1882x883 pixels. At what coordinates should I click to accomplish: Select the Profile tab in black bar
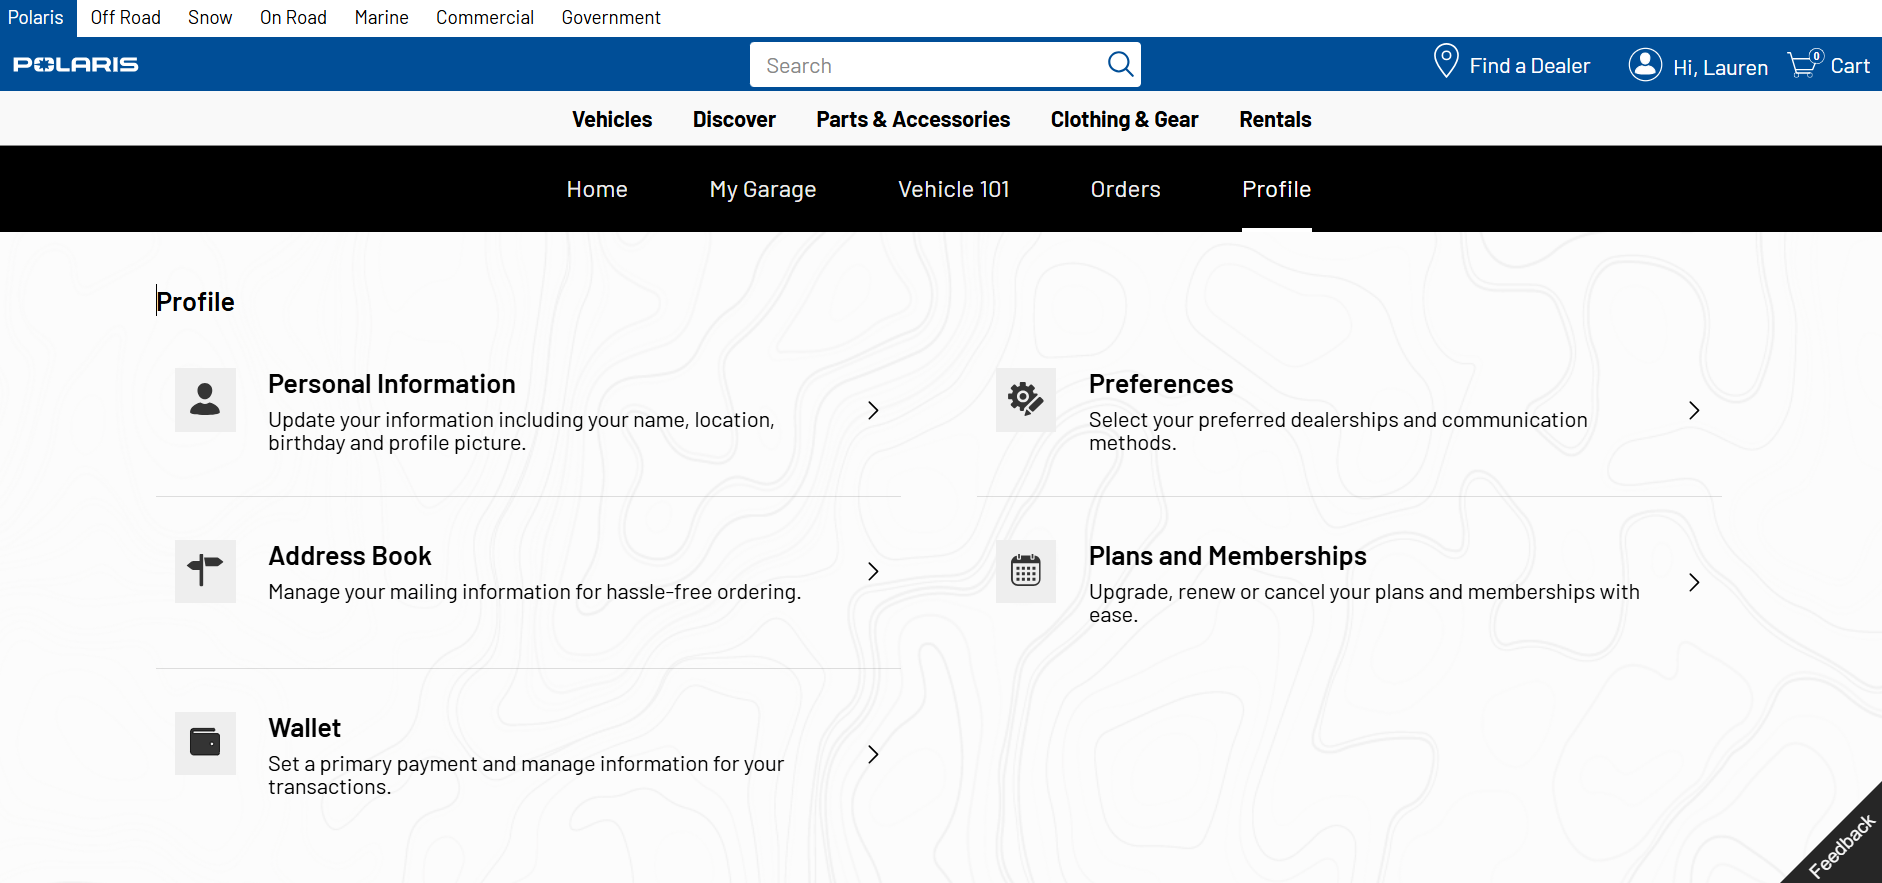[x=1277, y=189]
